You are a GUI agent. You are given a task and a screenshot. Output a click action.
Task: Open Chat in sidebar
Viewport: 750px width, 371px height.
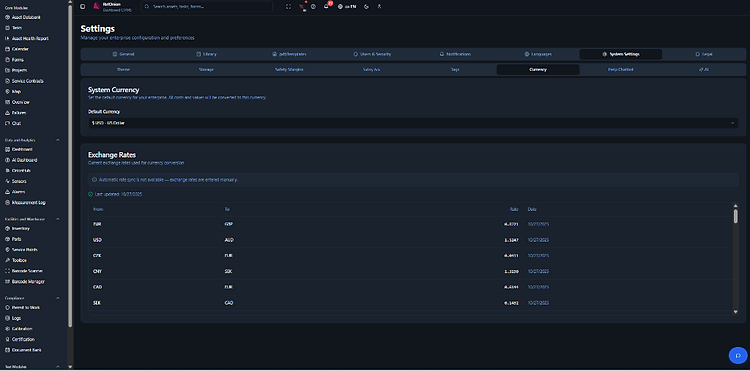pyautogui.click(x=13, y=123)
